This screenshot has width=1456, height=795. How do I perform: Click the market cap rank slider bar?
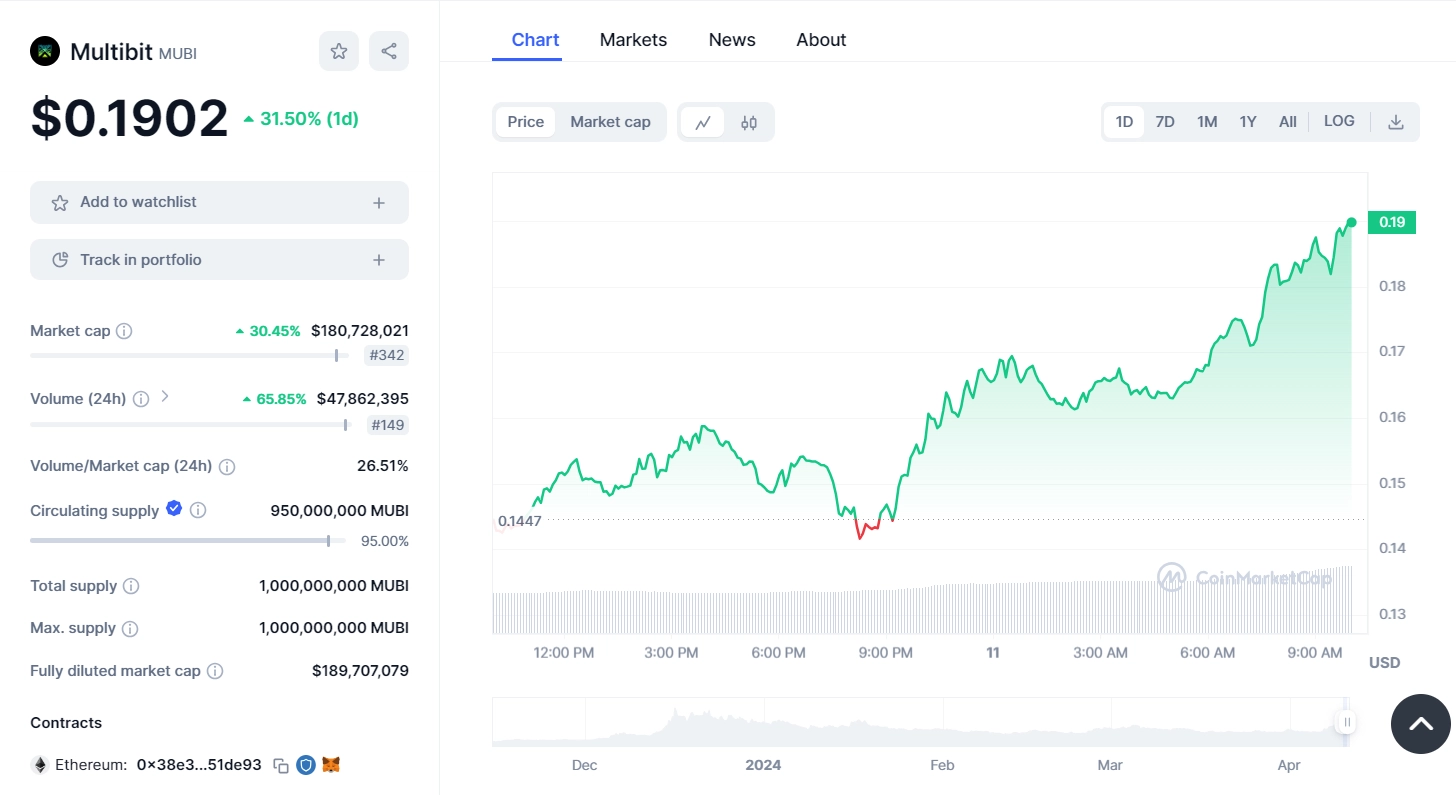[x=189, y=355]
